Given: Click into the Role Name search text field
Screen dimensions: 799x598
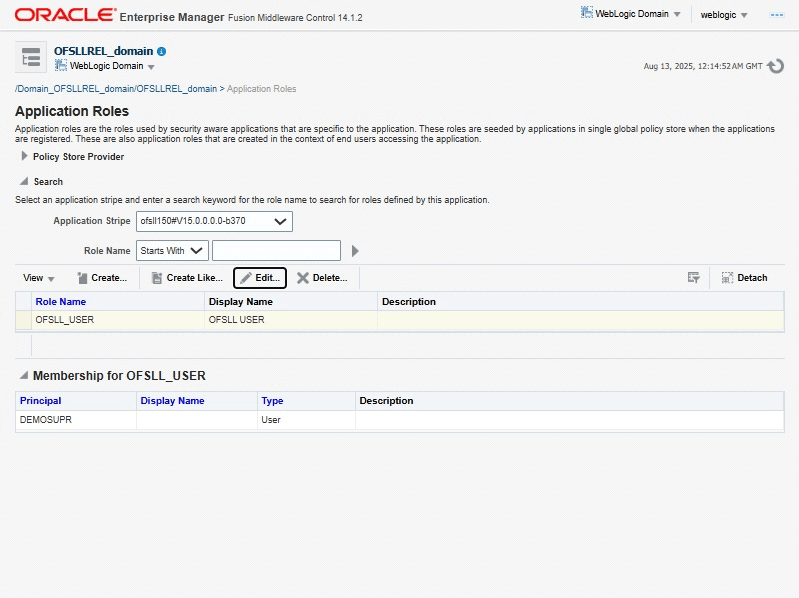Looking at the screenshot, I should click(276, 251).
